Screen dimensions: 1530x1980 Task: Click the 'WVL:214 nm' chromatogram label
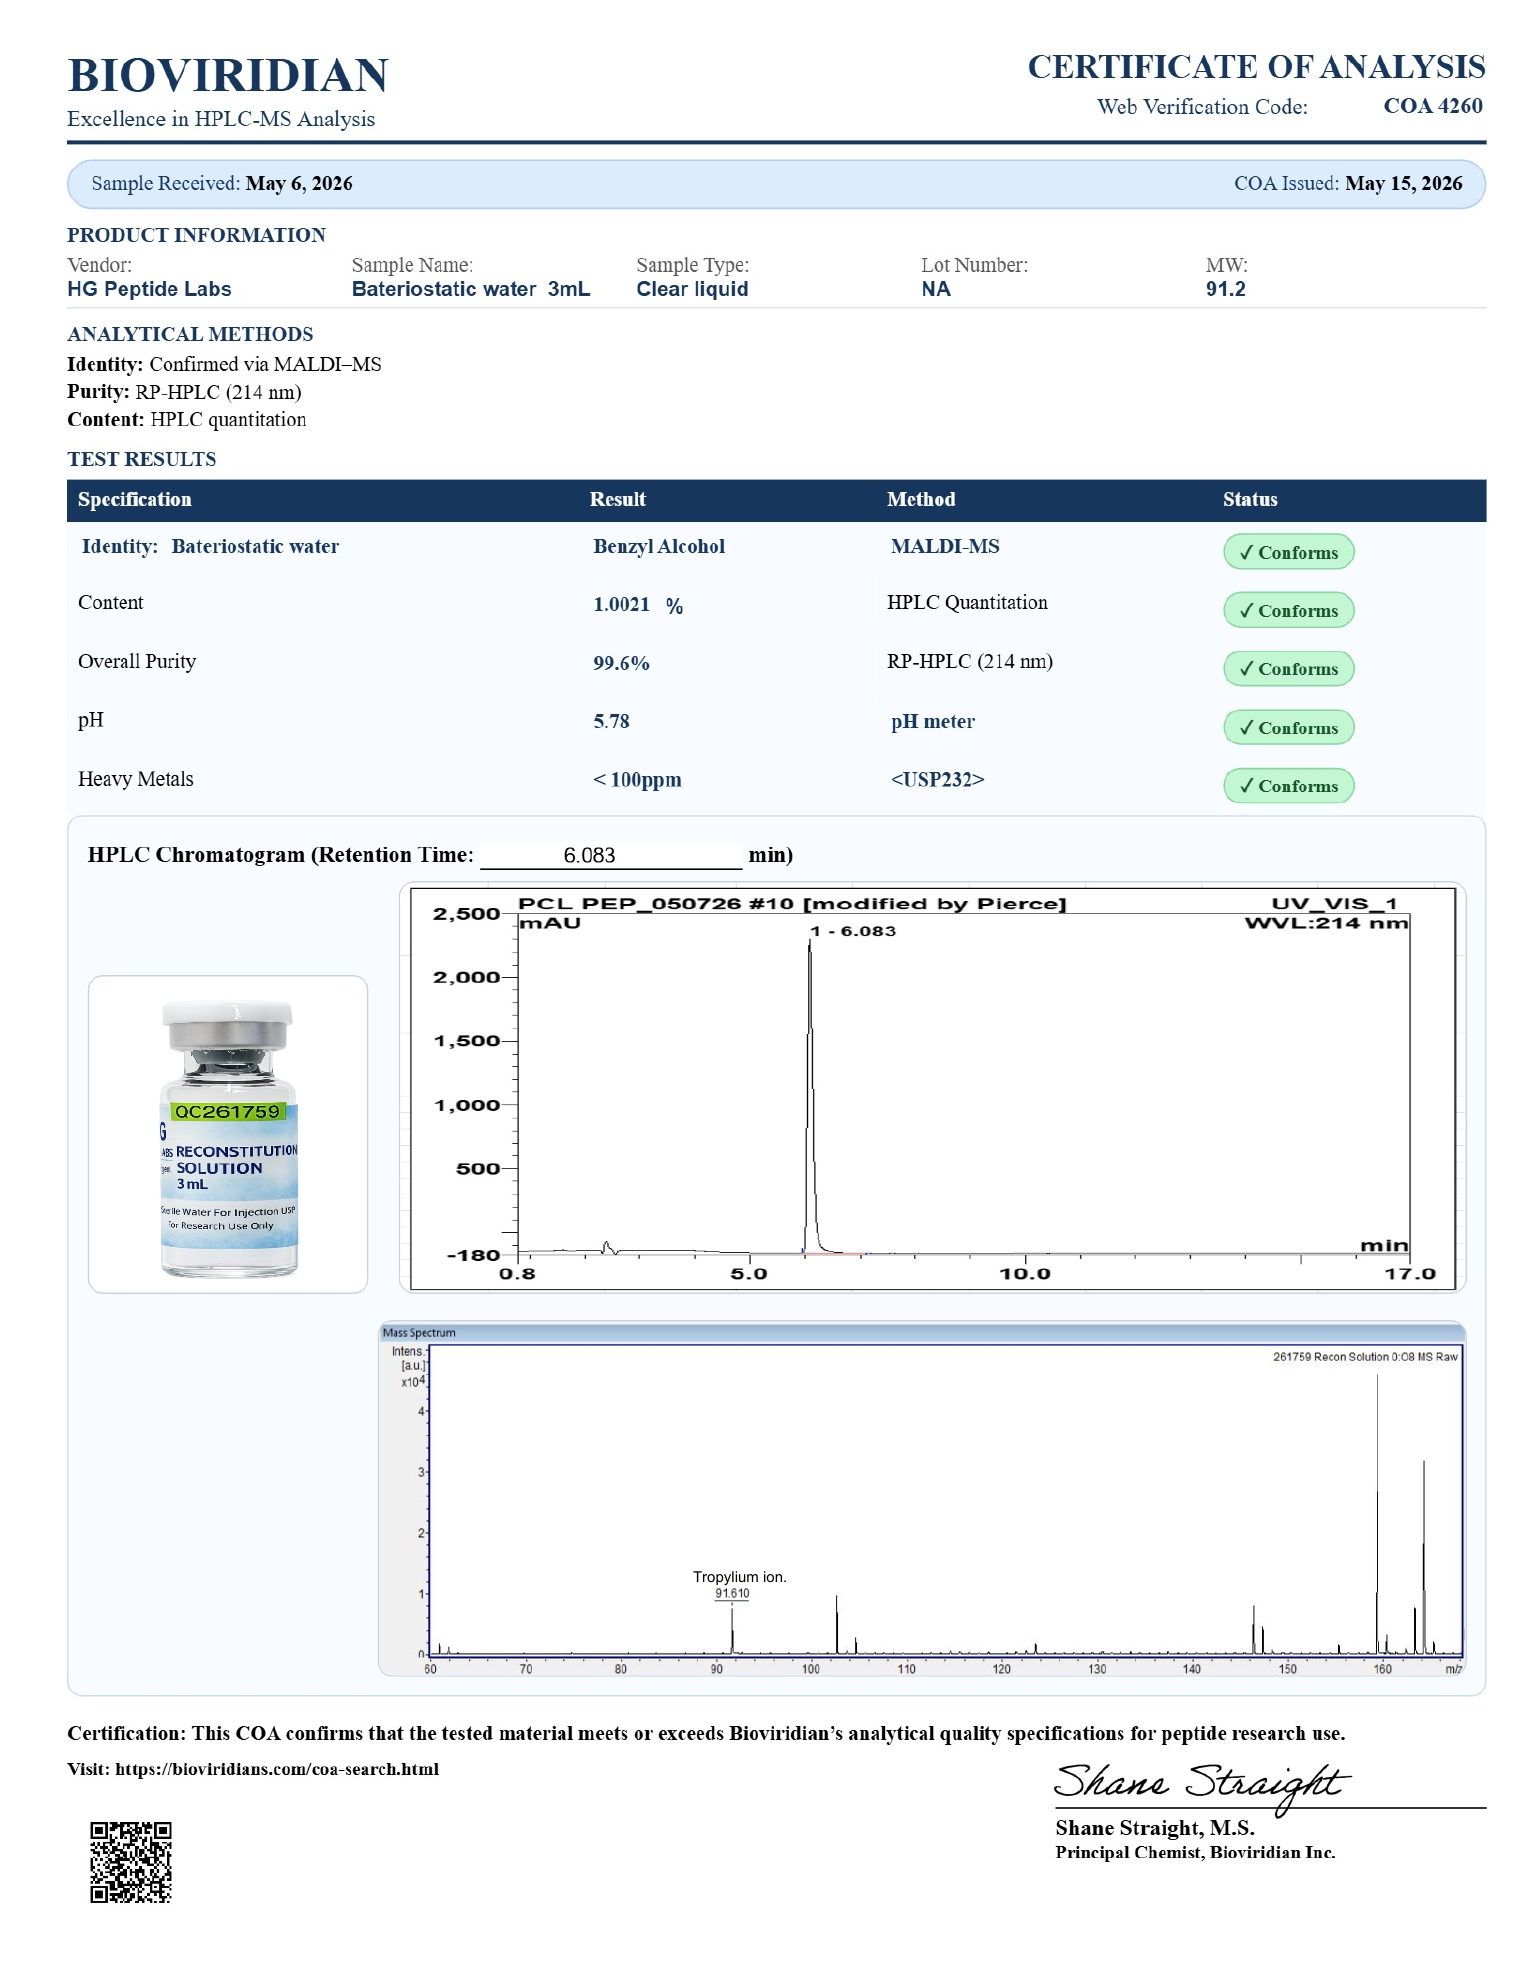point(1327,923)
